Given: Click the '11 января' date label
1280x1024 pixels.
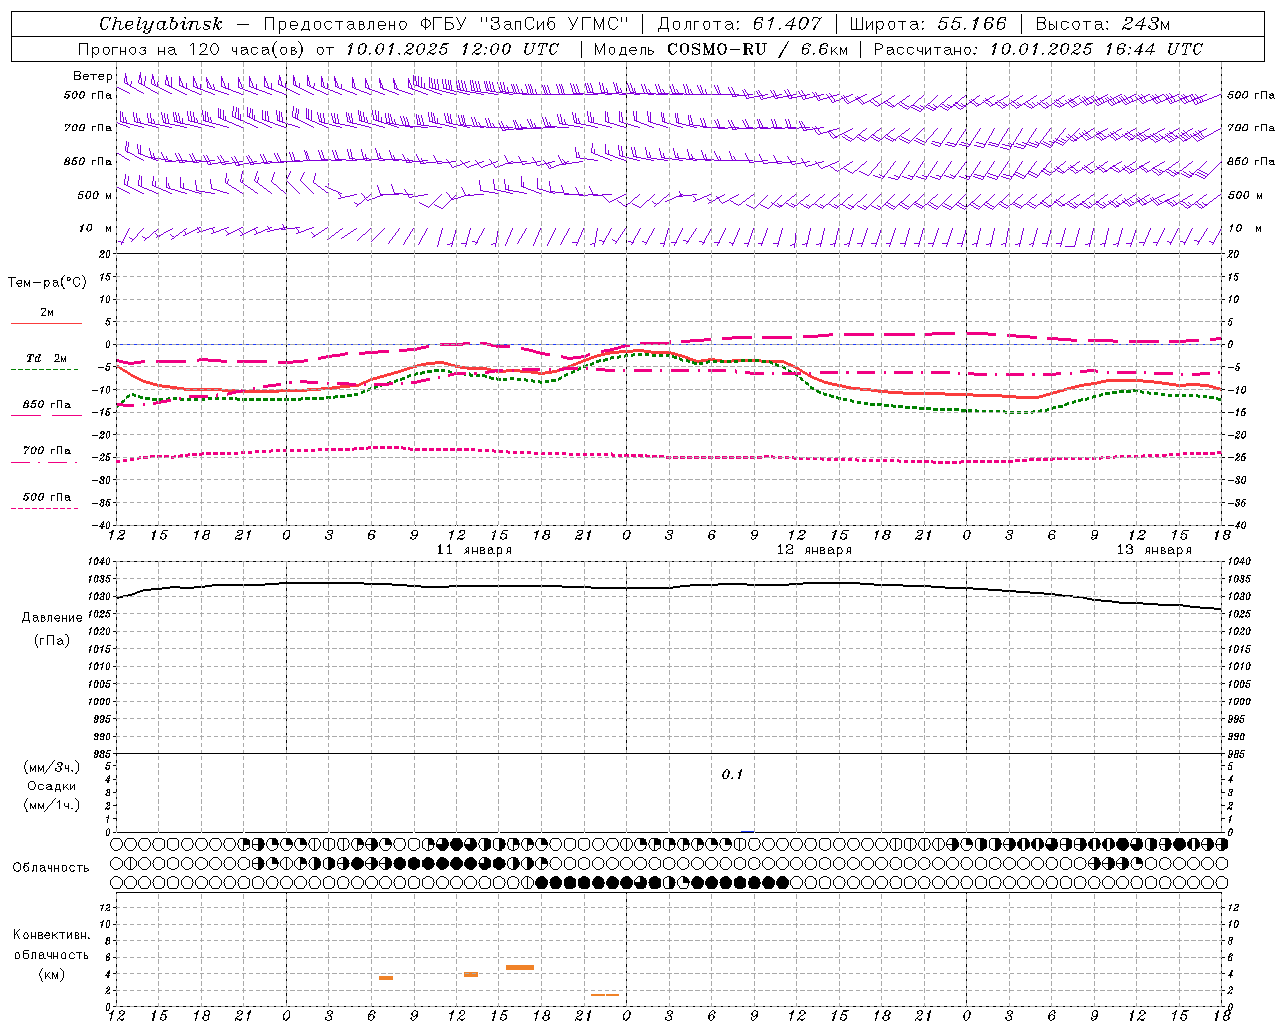Looking at the screenshot, I should click(x=474, y=550).
